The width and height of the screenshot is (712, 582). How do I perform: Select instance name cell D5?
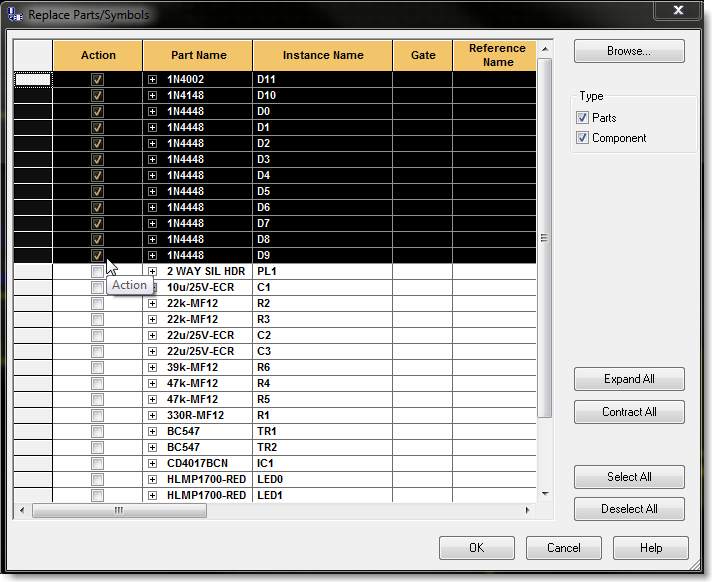[x=322, y=191]
